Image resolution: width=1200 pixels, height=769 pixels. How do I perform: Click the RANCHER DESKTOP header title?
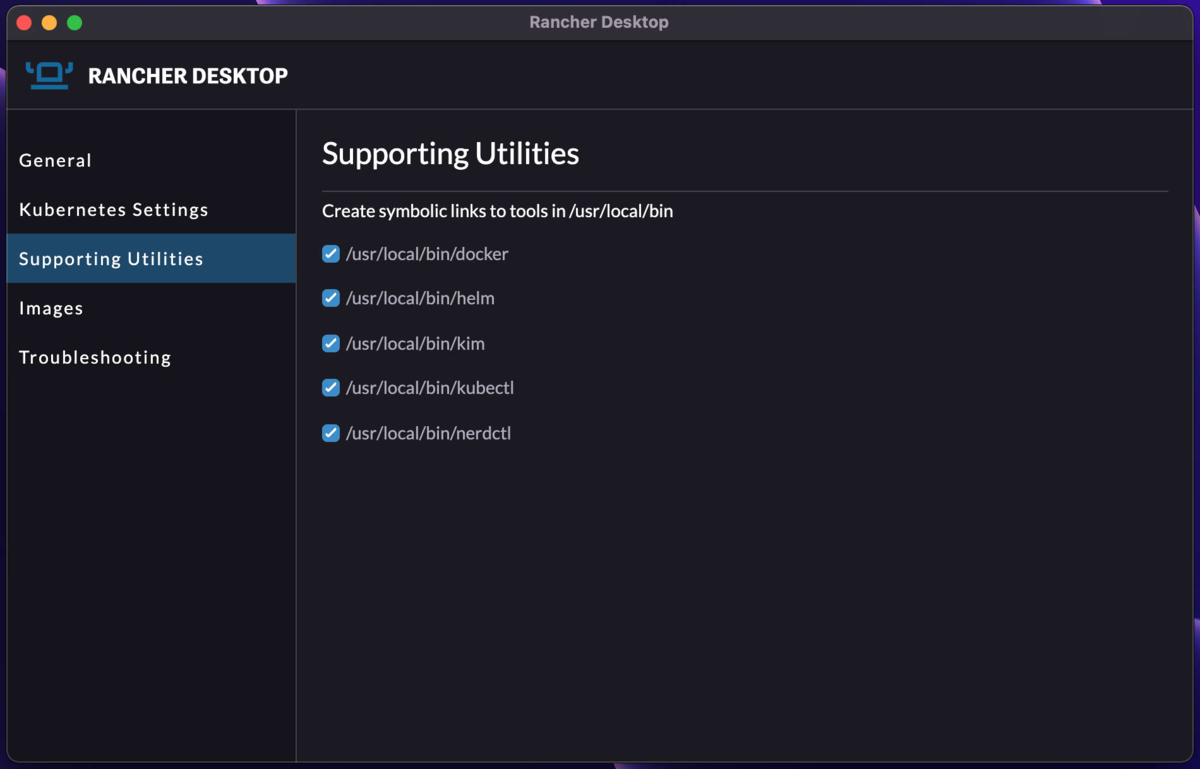pos(188,76)
